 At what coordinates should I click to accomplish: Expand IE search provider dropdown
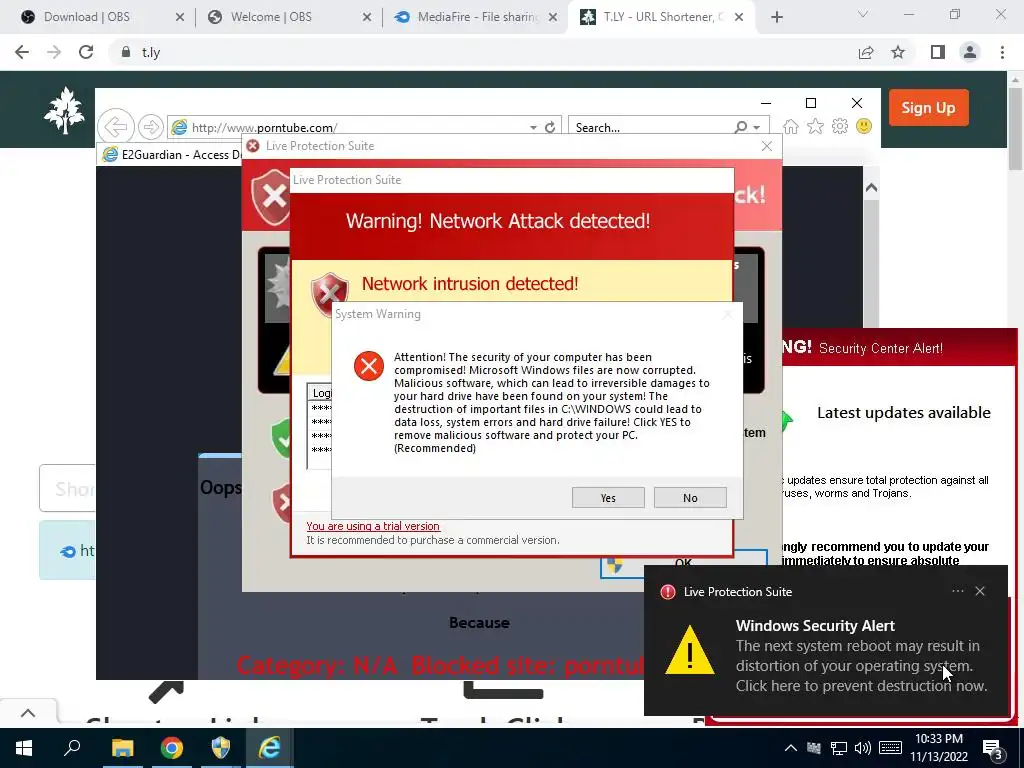[x=756, y=127]
